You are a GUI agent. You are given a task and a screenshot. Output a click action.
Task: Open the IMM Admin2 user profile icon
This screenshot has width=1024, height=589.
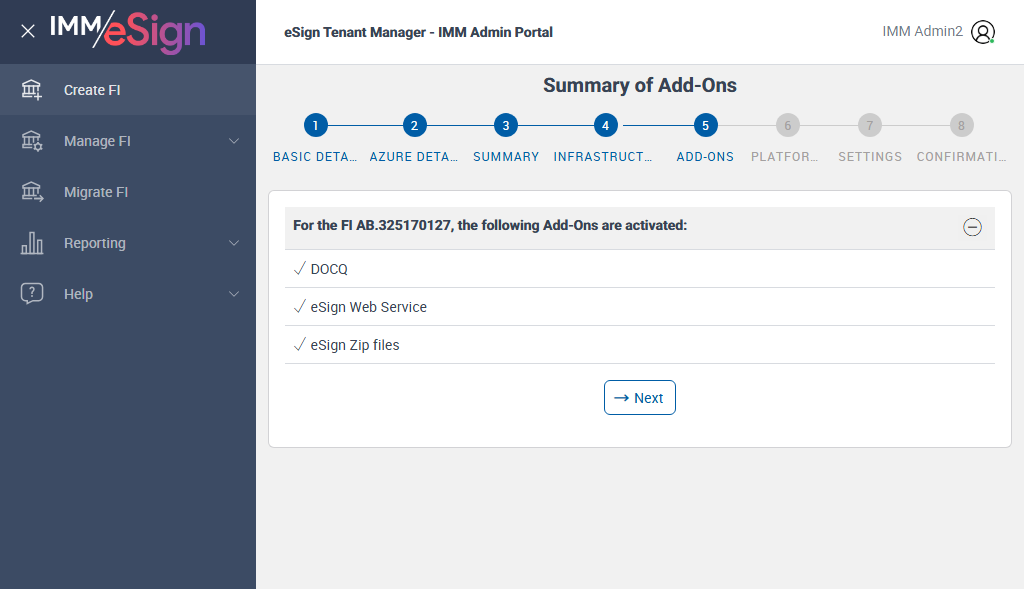(983, 32)
